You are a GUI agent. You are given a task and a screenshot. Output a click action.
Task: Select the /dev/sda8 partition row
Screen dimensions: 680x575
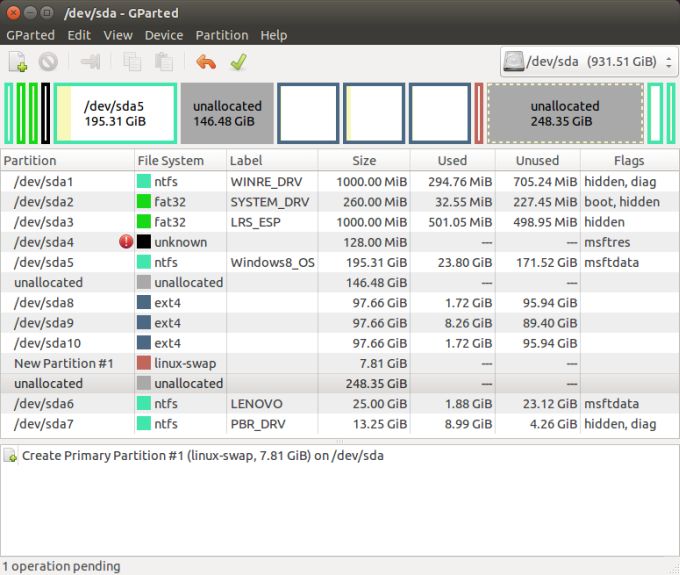(340, 302)
